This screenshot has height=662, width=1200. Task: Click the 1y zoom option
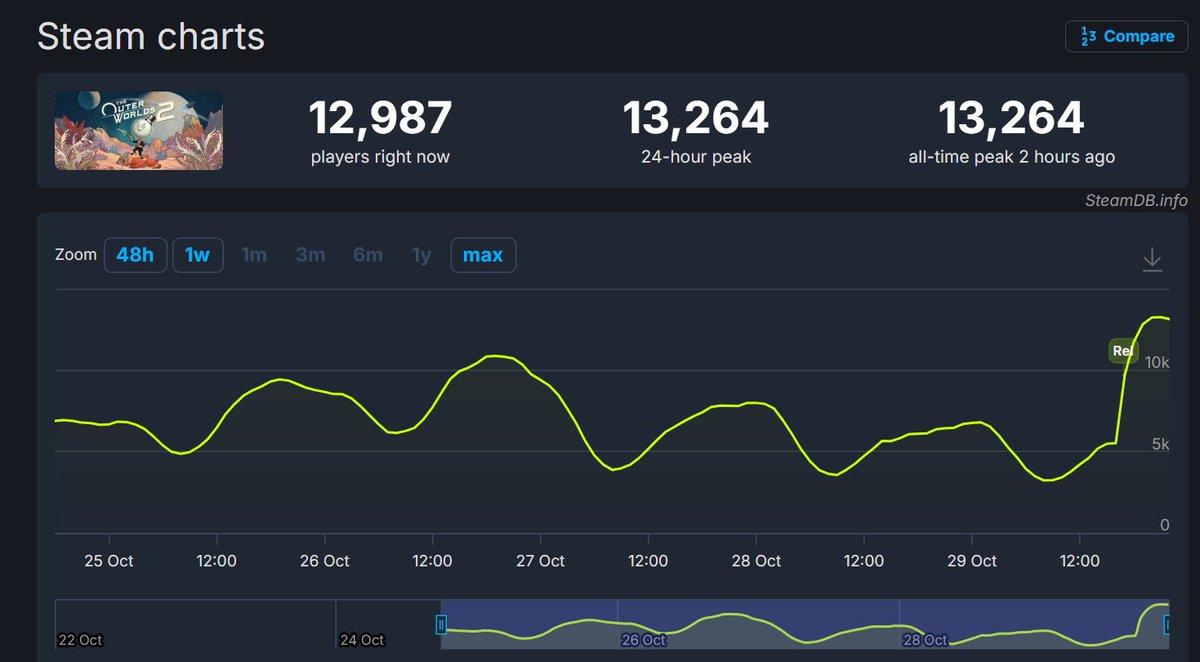click(421, 255)
